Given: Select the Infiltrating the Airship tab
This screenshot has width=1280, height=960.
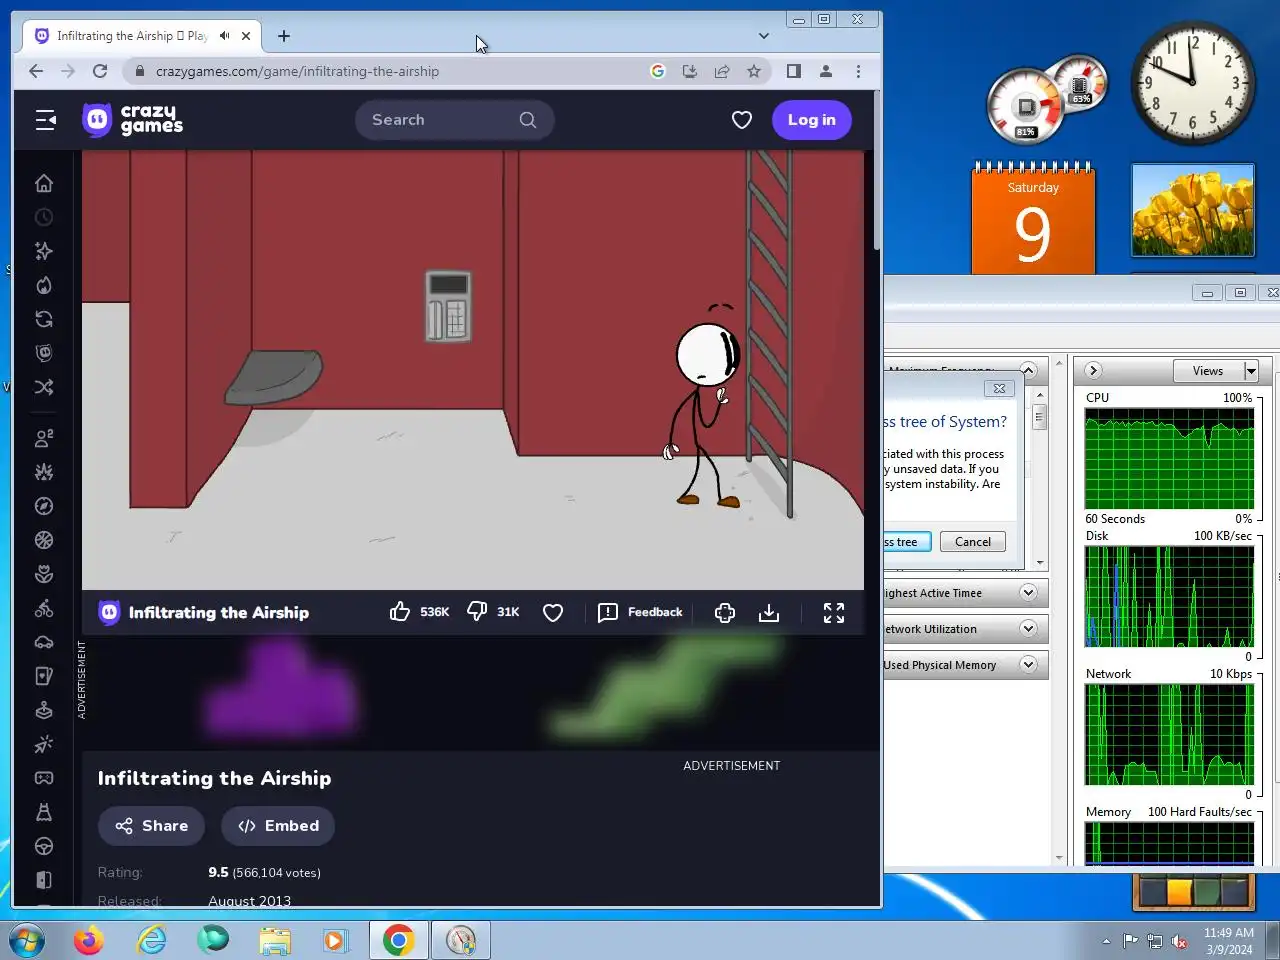Looking at the screenshot, I should 143,36.
